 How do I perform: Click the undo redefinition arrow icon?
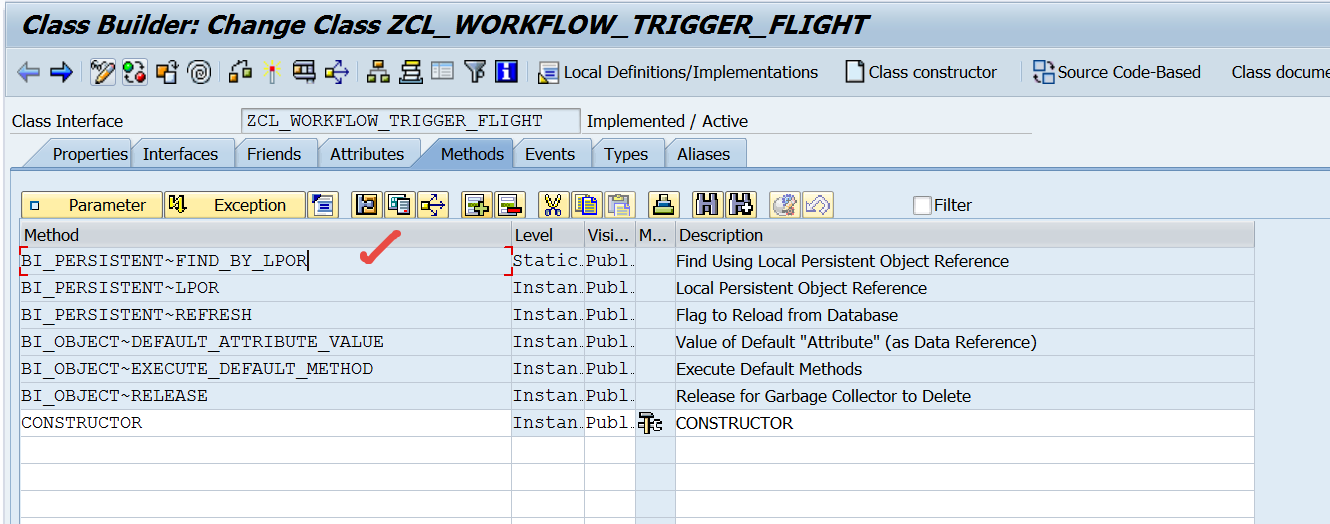[818, 205]
